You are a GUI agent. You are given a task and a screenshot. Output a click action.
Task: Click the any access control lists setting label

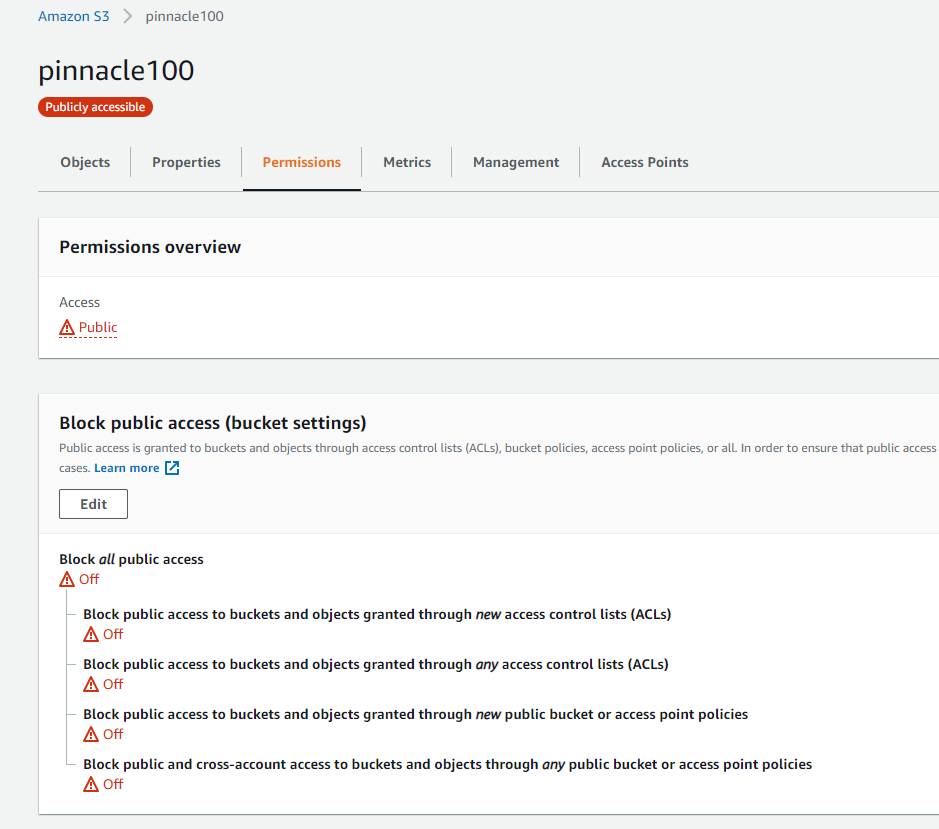(x=376, y=664)
